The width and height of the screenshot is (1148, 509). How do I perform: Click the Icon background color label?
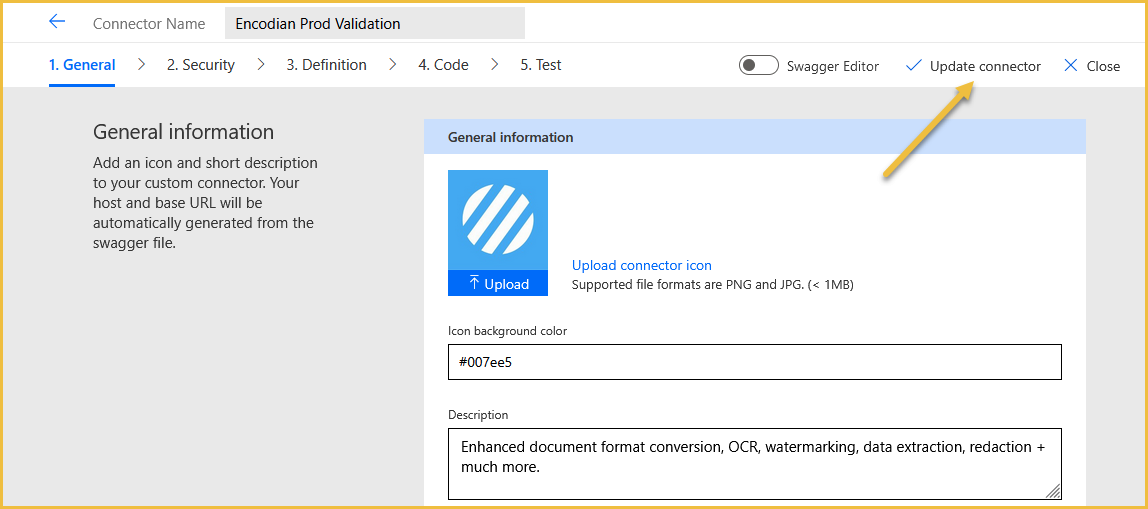(507, 330)
